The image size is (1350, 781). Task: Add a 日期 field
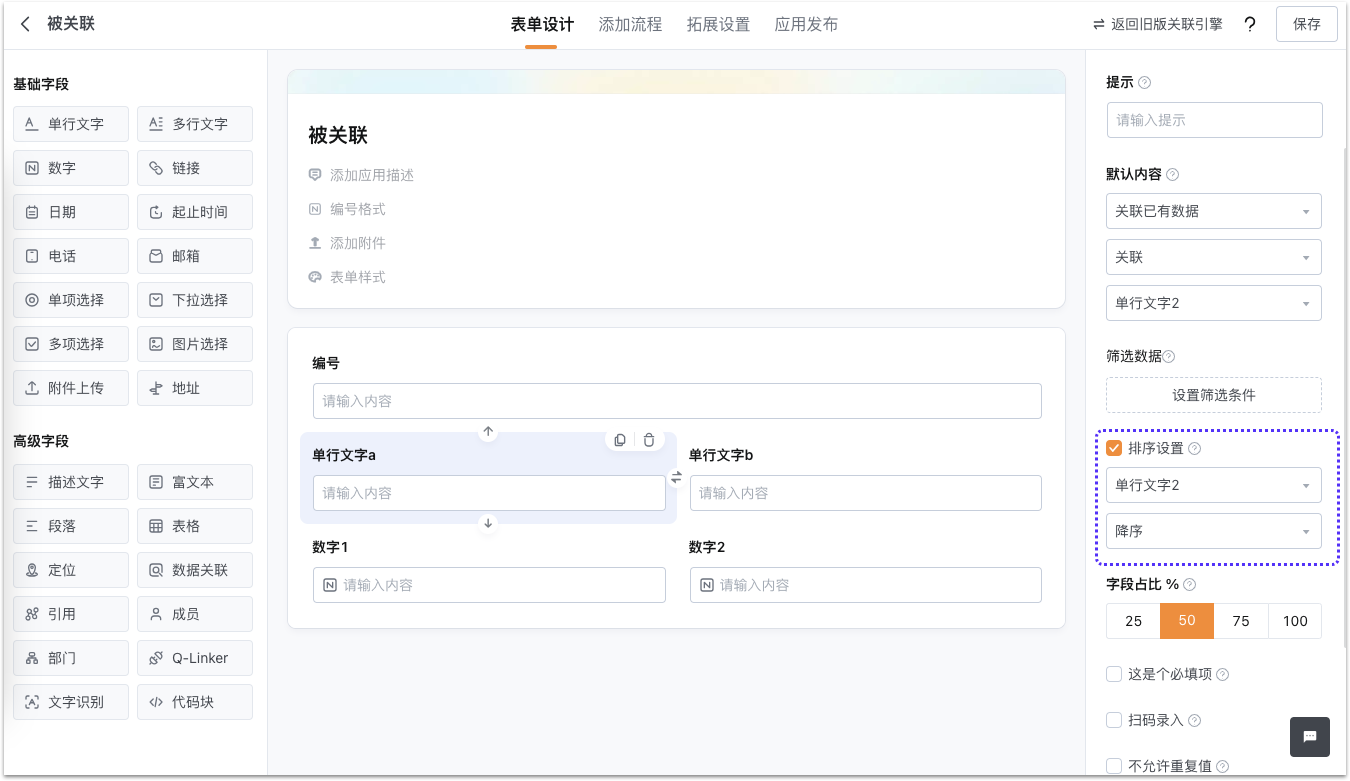[x=71, y=212]
